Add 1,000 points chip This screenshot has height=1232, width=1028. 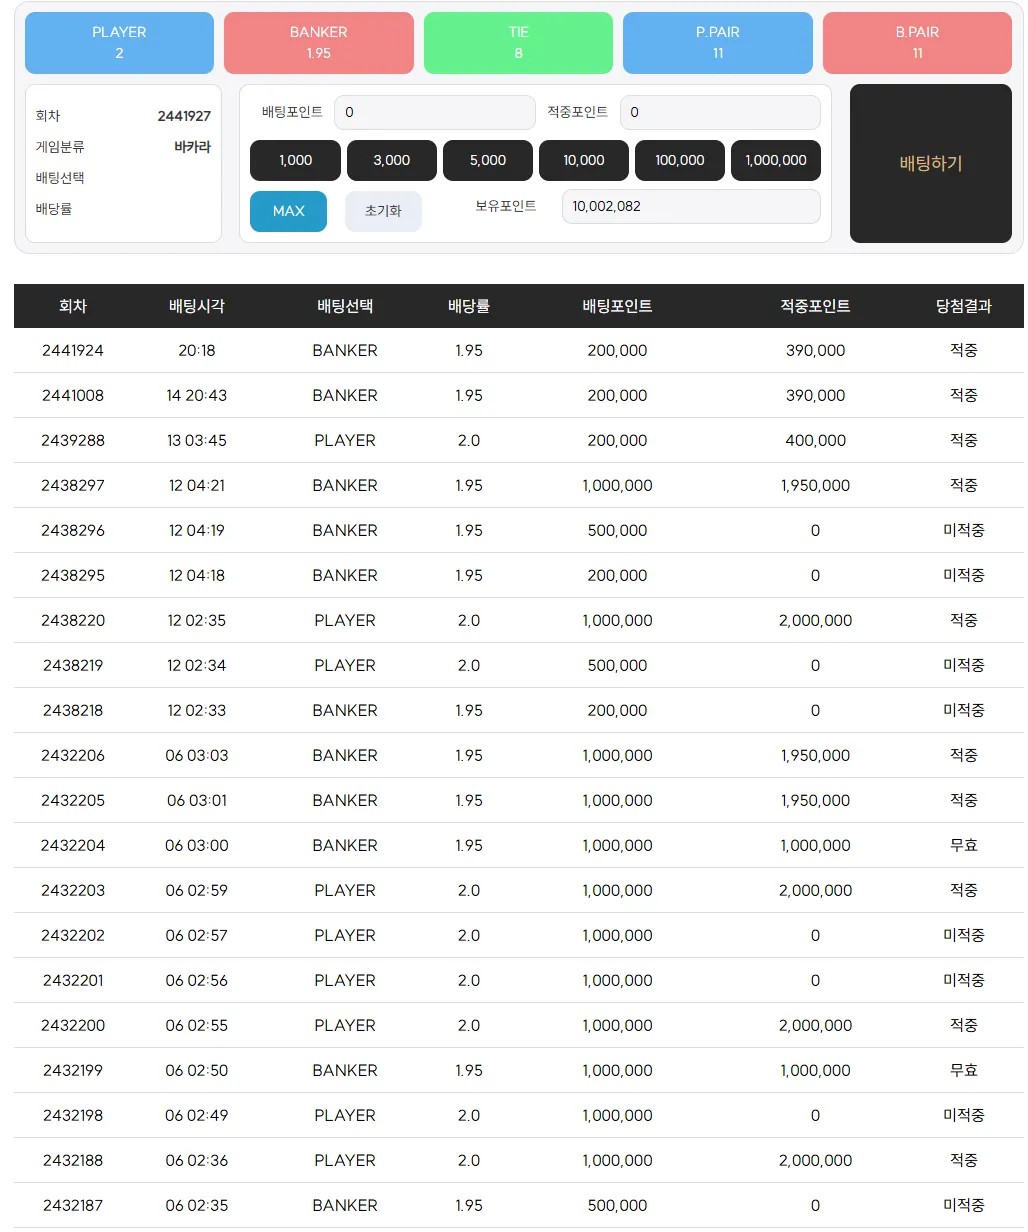click(x=296, y=160)
